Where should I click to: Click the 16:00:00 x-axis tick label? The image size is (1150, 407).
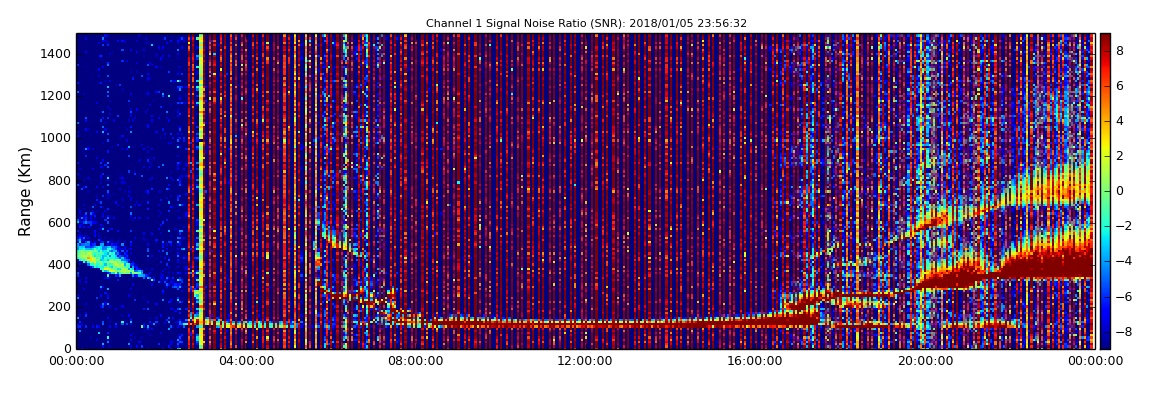click(x=755, y=361)
